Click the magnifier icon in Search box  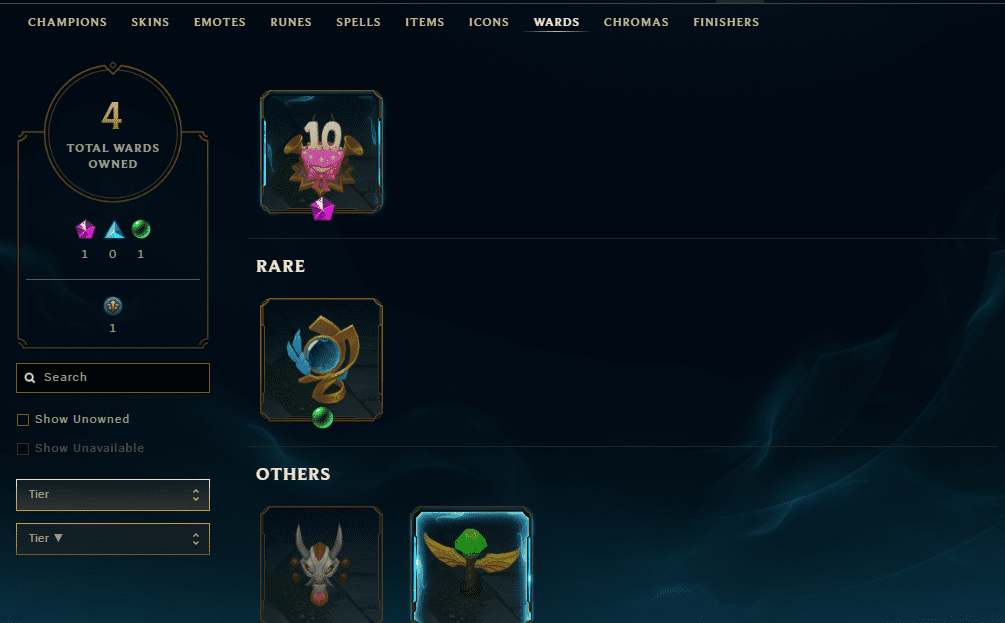point(29,378)
